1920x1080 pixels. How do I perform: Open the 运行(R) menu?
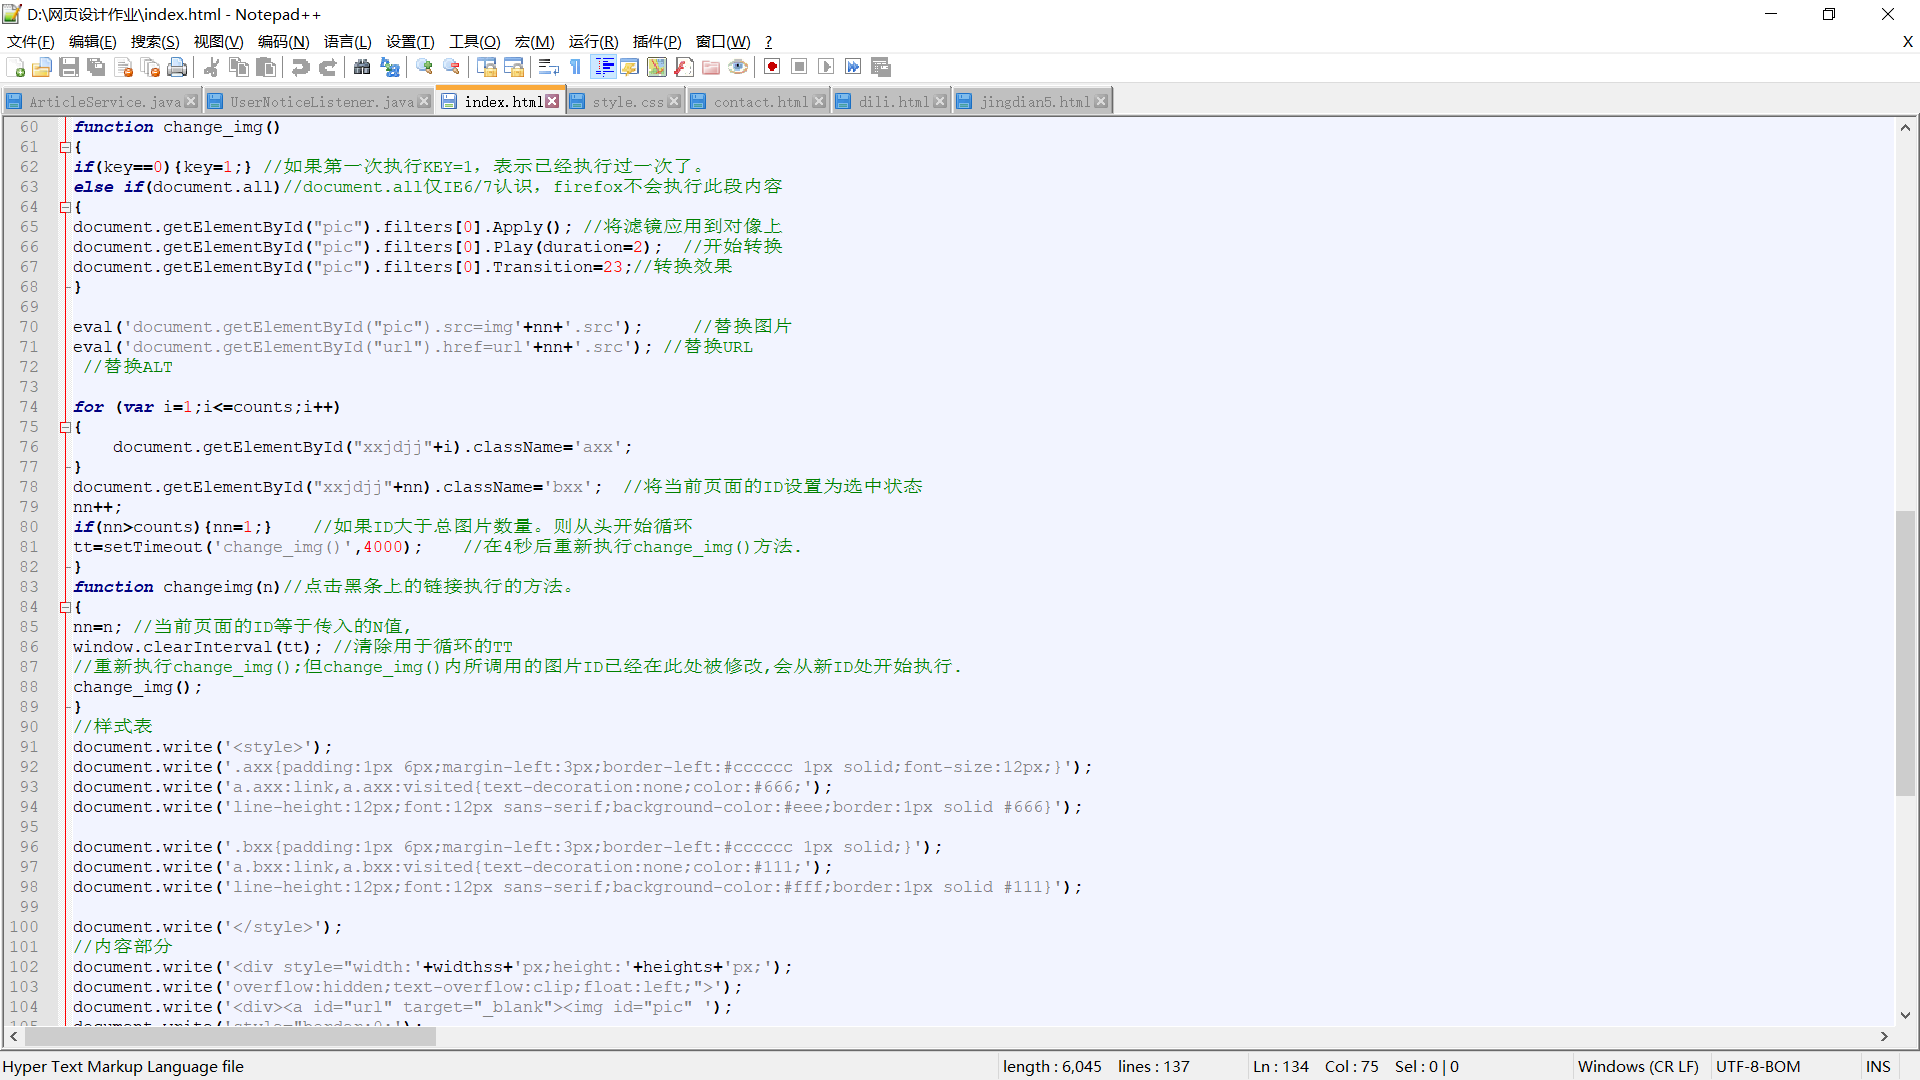(x=593, y=42)
